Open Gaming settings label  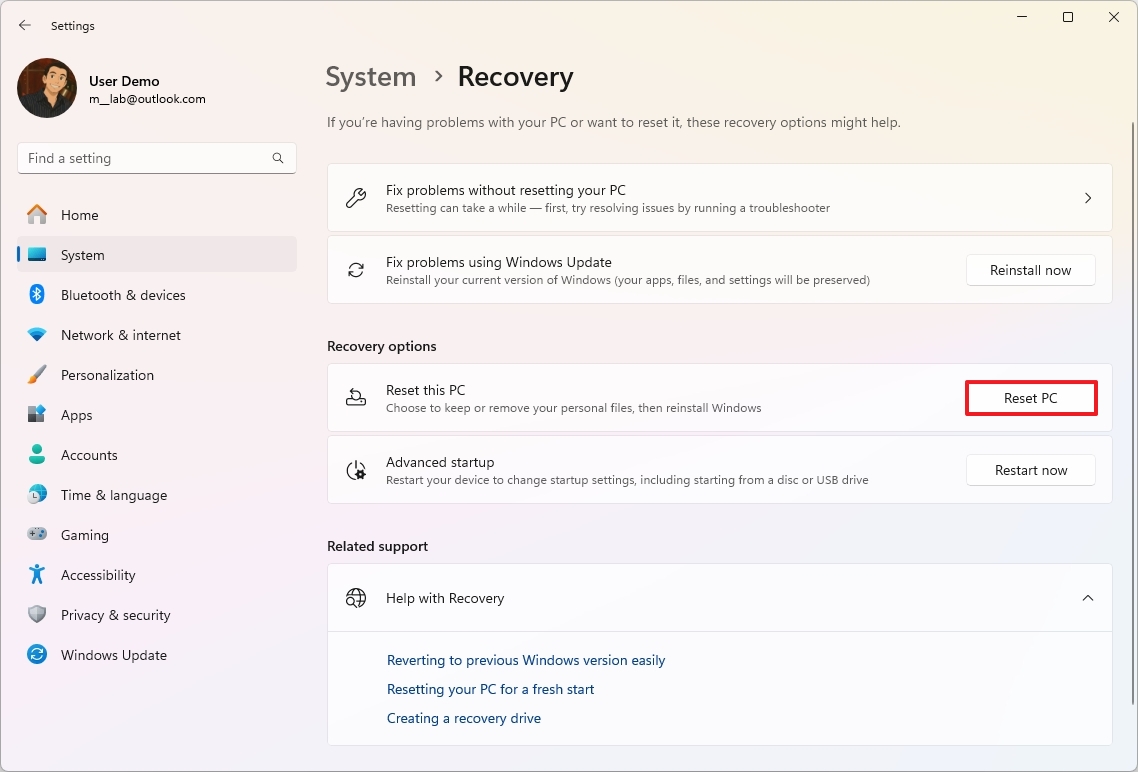85,535
